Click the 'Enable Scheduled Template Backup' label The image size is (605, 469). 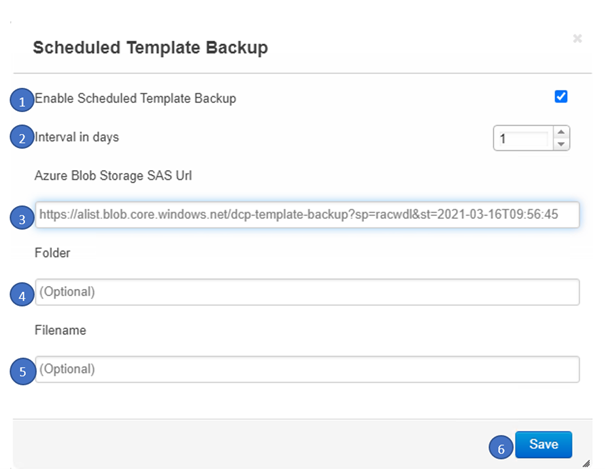point(135,98)
